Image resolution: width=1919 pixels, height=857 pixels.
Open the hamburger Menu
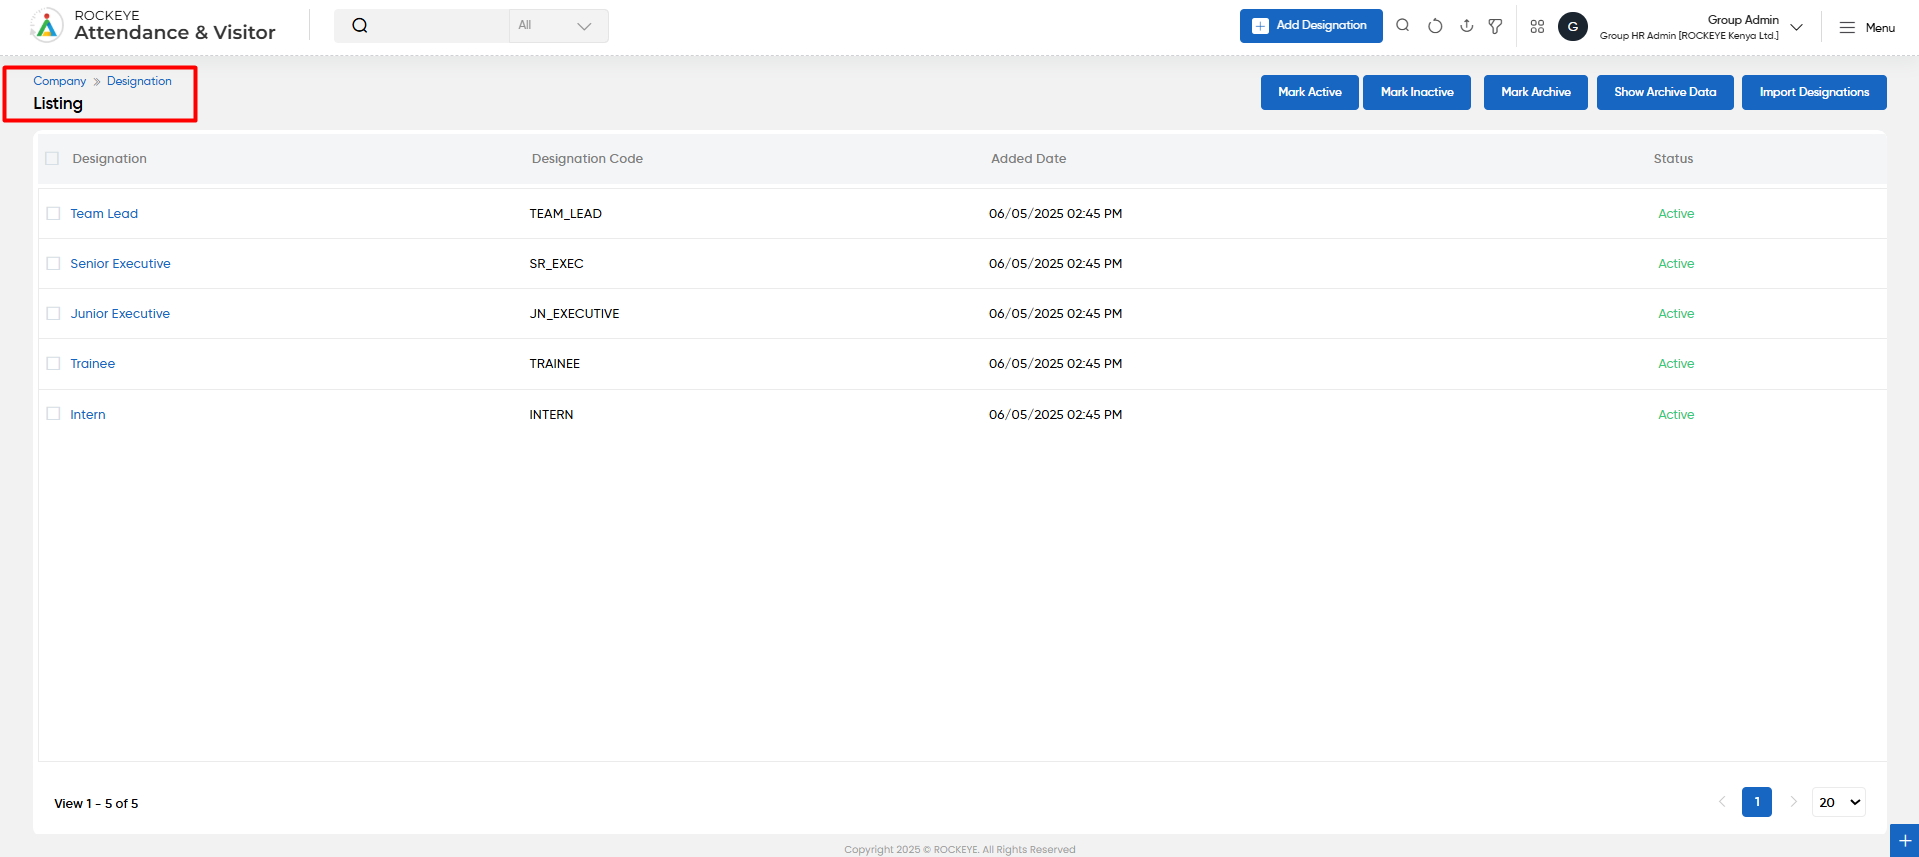pos(1867,28)
